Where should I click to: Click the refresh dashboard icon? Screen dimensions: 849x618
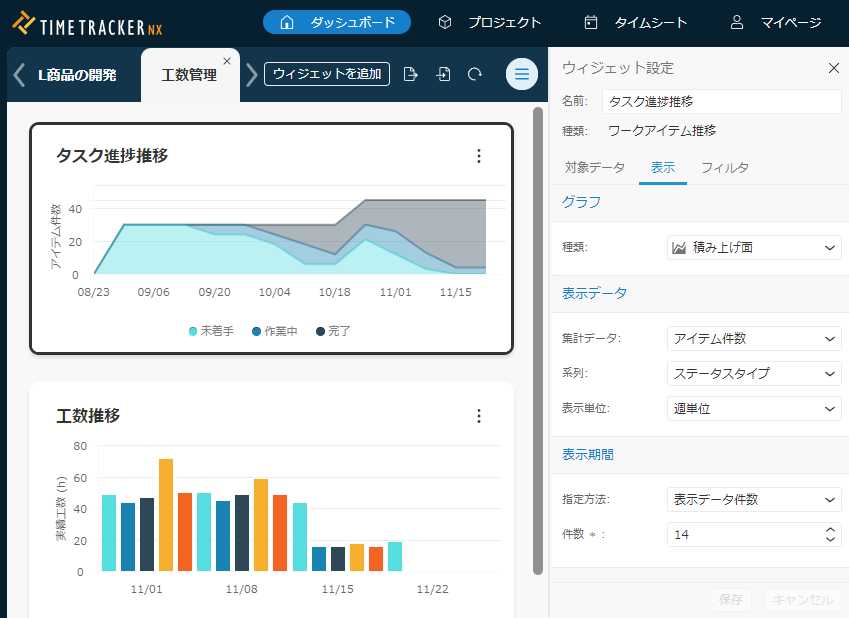[x=475, y=74]
